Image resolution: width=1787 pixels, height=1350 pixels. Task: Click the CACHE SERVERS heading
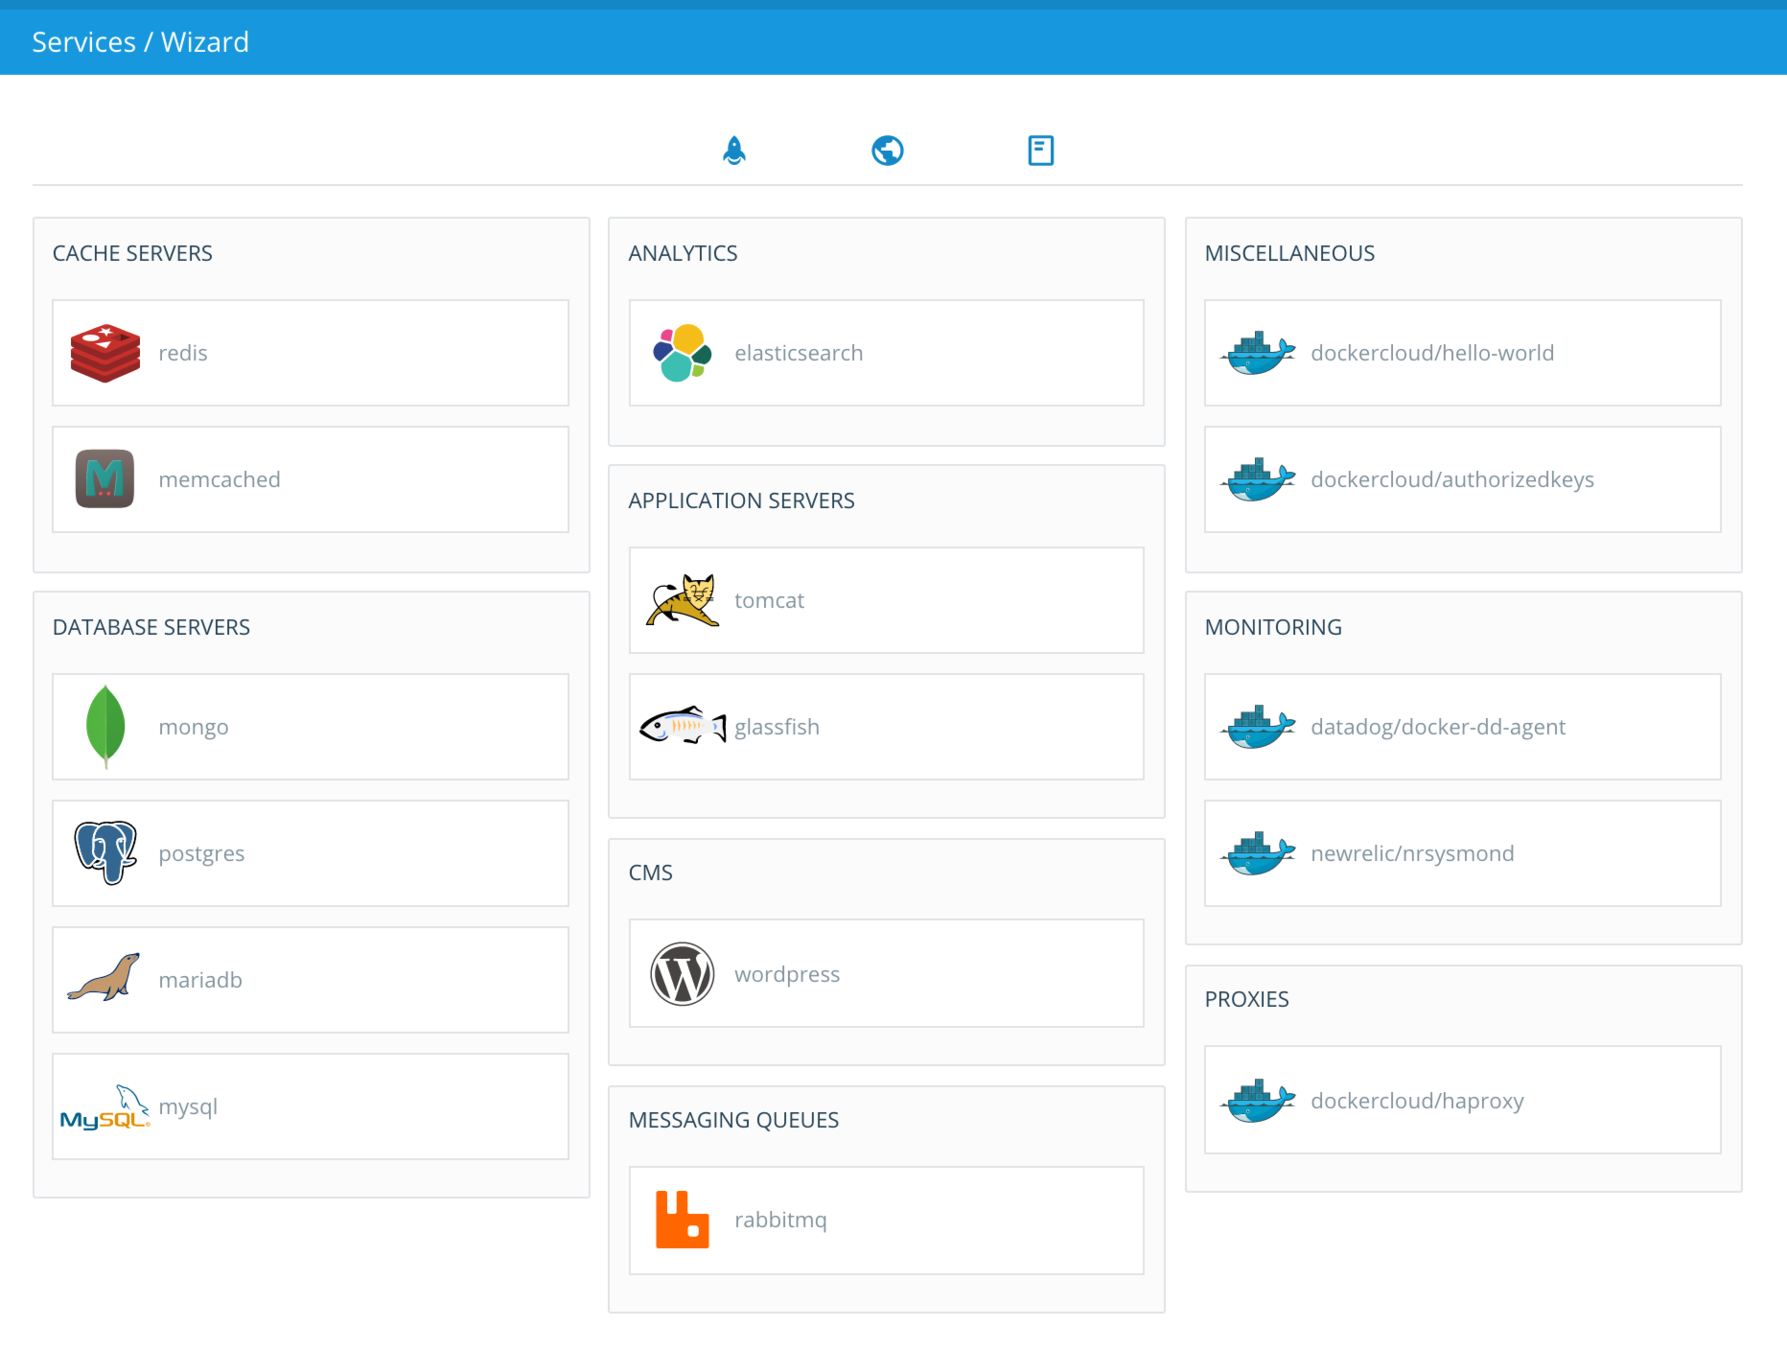click(x=132, y=253)
